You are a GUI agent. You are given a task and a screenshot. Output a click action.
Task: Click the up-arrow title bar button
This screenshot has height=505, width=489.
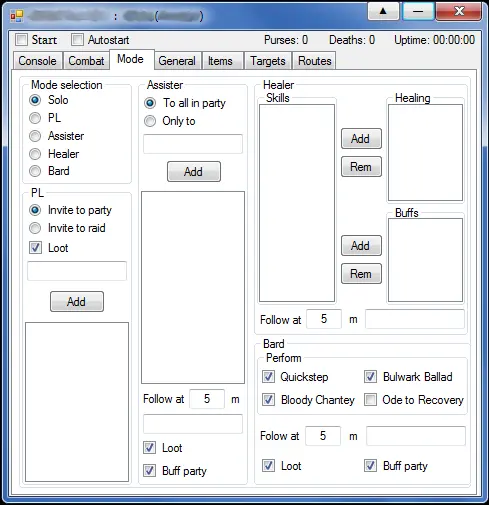click(x=383, y=11)
